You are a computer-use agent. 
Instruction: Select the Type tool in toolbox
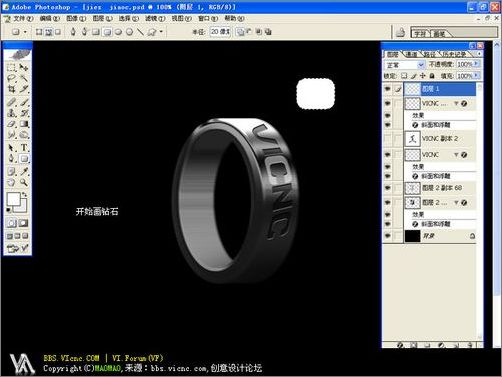point(24,147)
